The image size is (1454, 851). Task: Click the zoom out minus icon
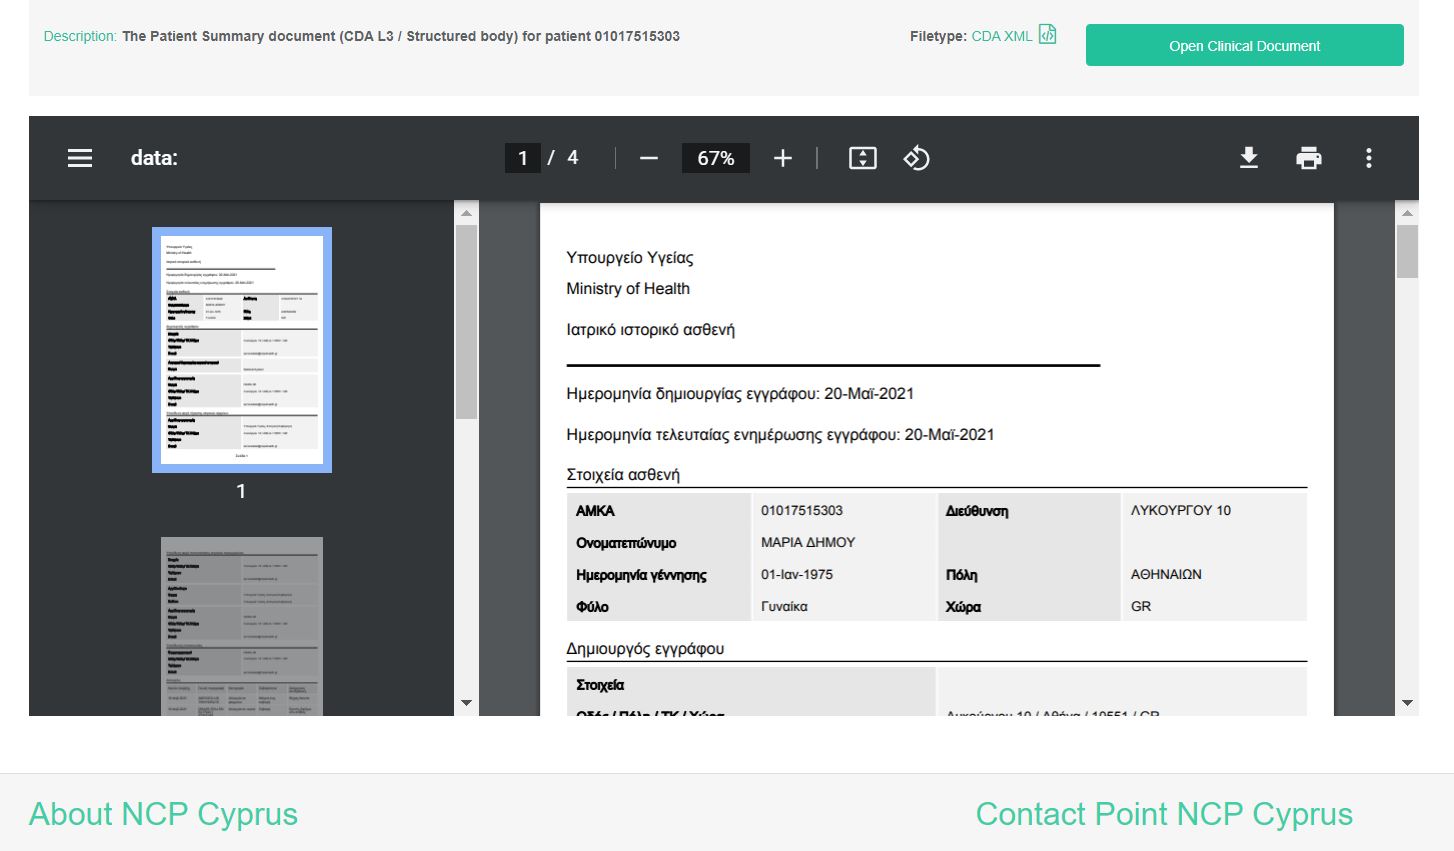[x=649, y=158]
